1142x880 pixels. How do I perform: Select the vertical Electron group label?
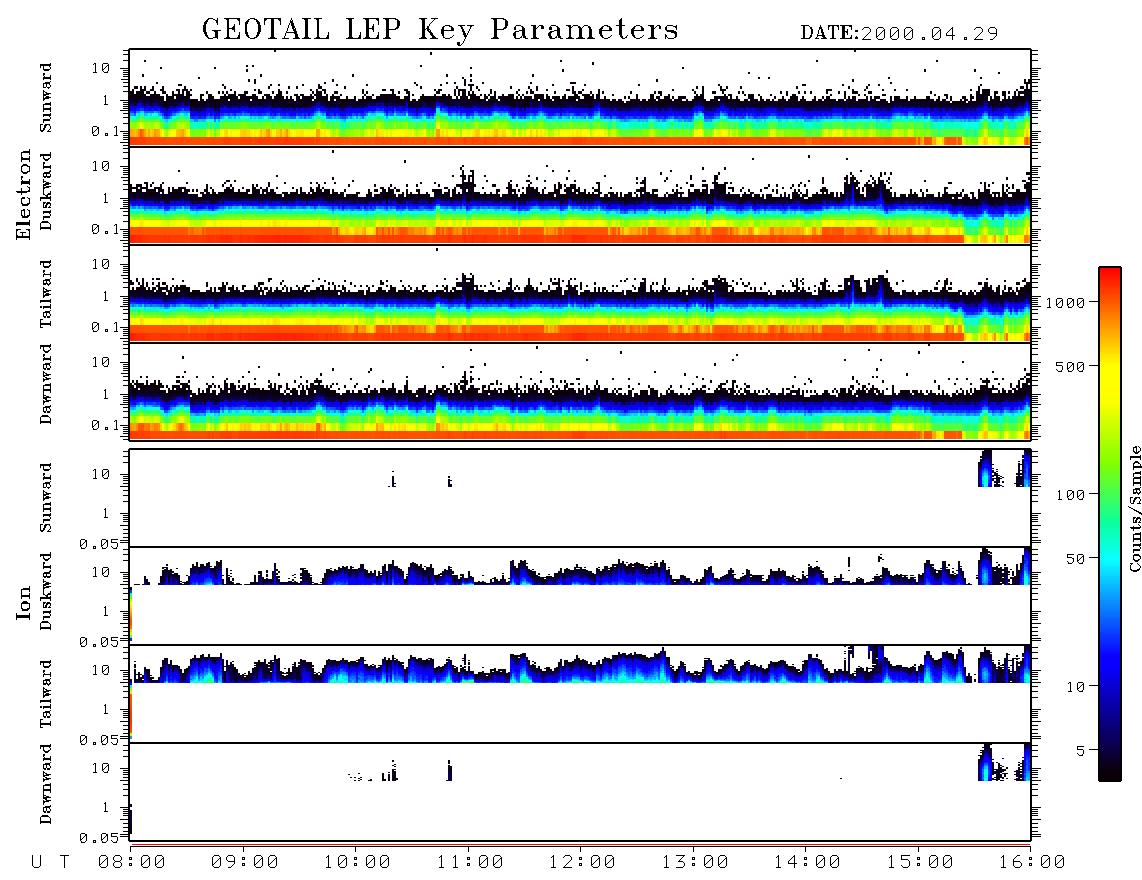click(24, 195)
